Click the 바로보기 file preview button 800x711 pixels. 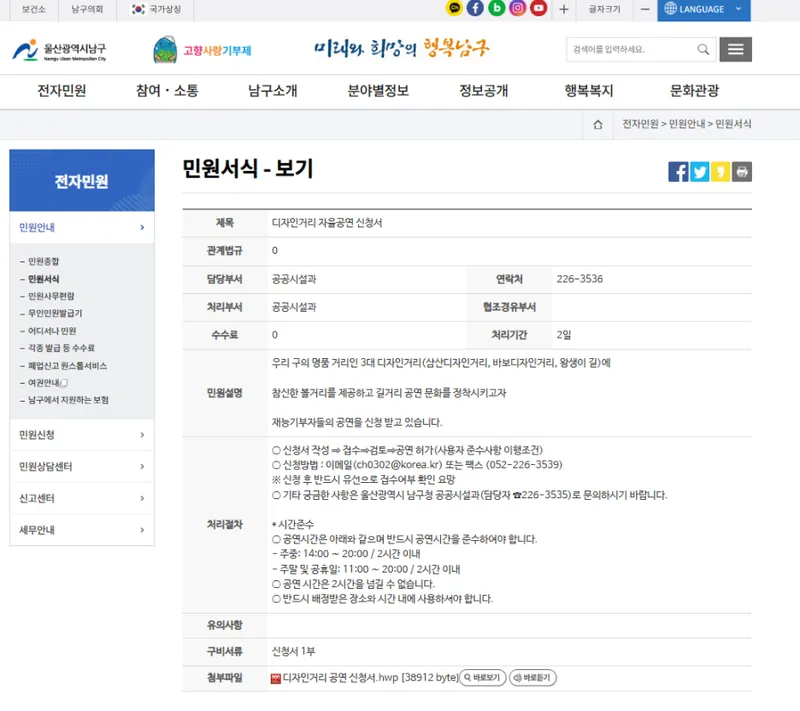482,678
